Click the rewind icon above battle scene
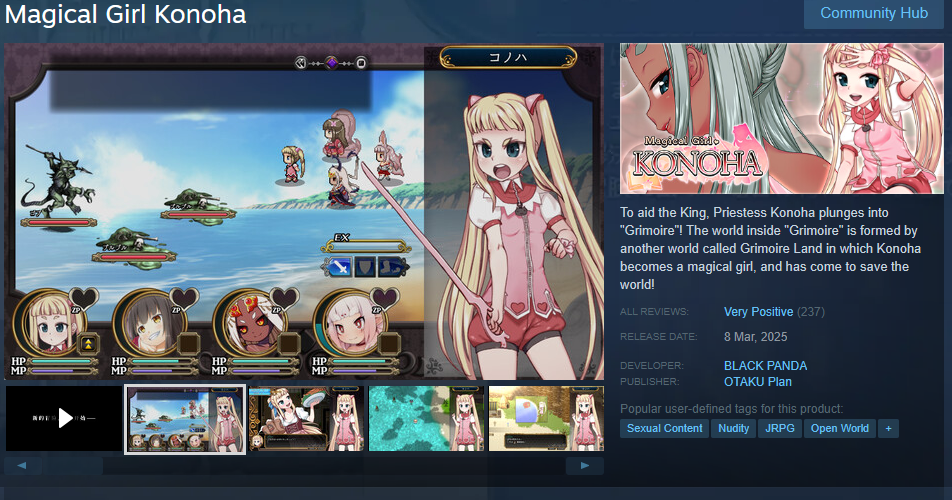Image resolution: width=952 pixels, height=500 pixels. click(x=301, y=62)
